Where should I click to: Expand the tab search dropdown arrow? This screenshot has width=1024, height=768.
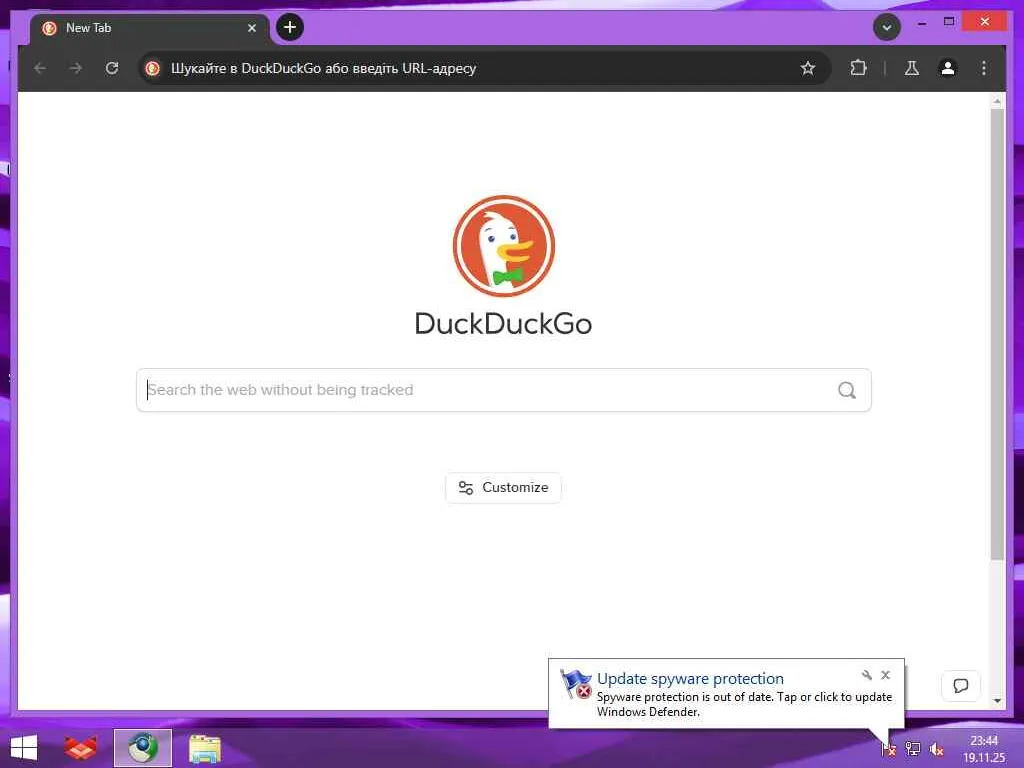(x=887, y=27)
